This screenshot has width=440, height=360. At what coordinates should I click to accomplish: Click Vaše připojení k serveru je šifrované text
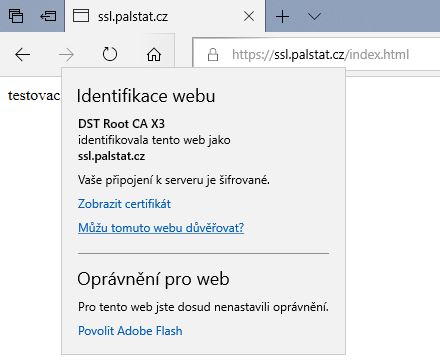[174, 180]
